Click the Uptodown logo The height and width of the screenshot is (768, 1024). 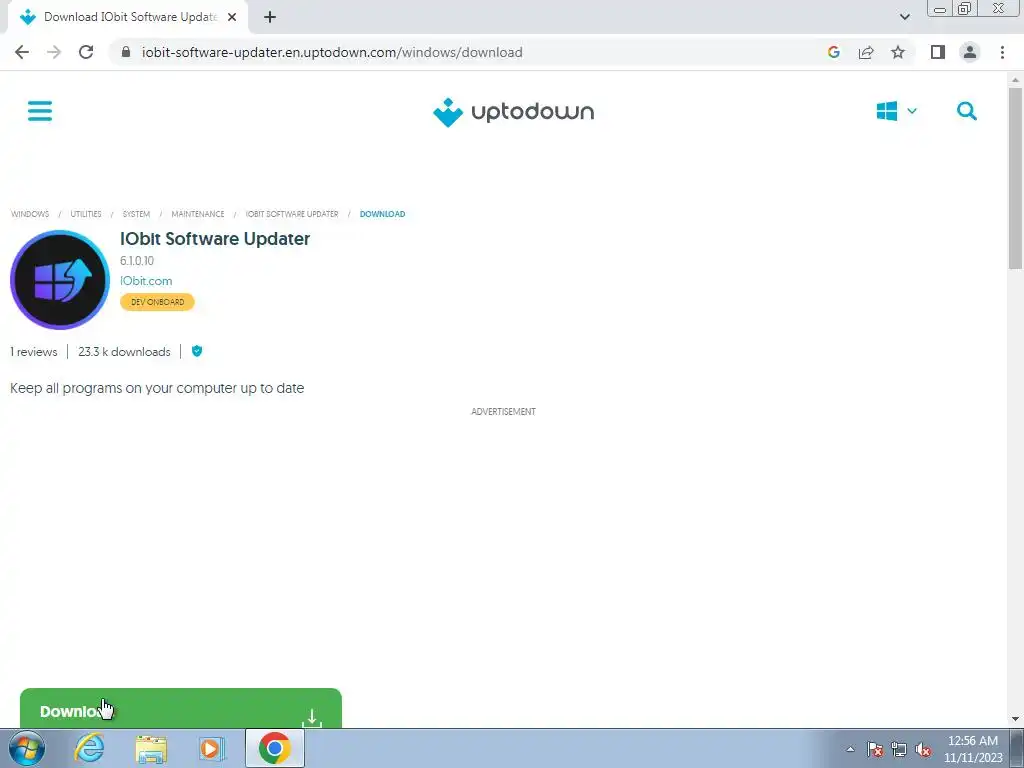513,112
